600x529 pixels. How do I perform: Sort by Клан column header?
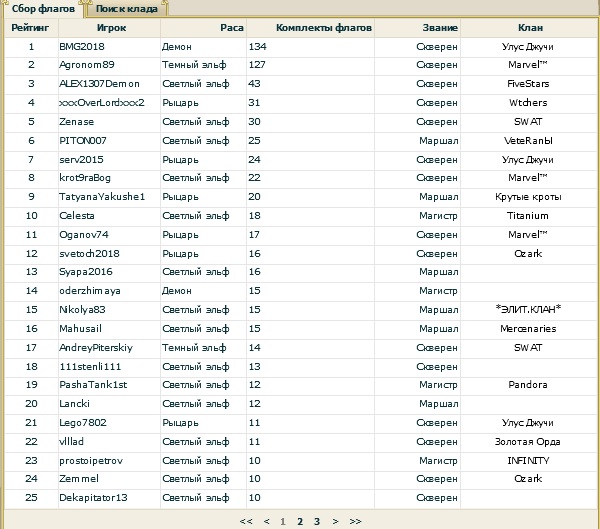[x=530, y=28]
